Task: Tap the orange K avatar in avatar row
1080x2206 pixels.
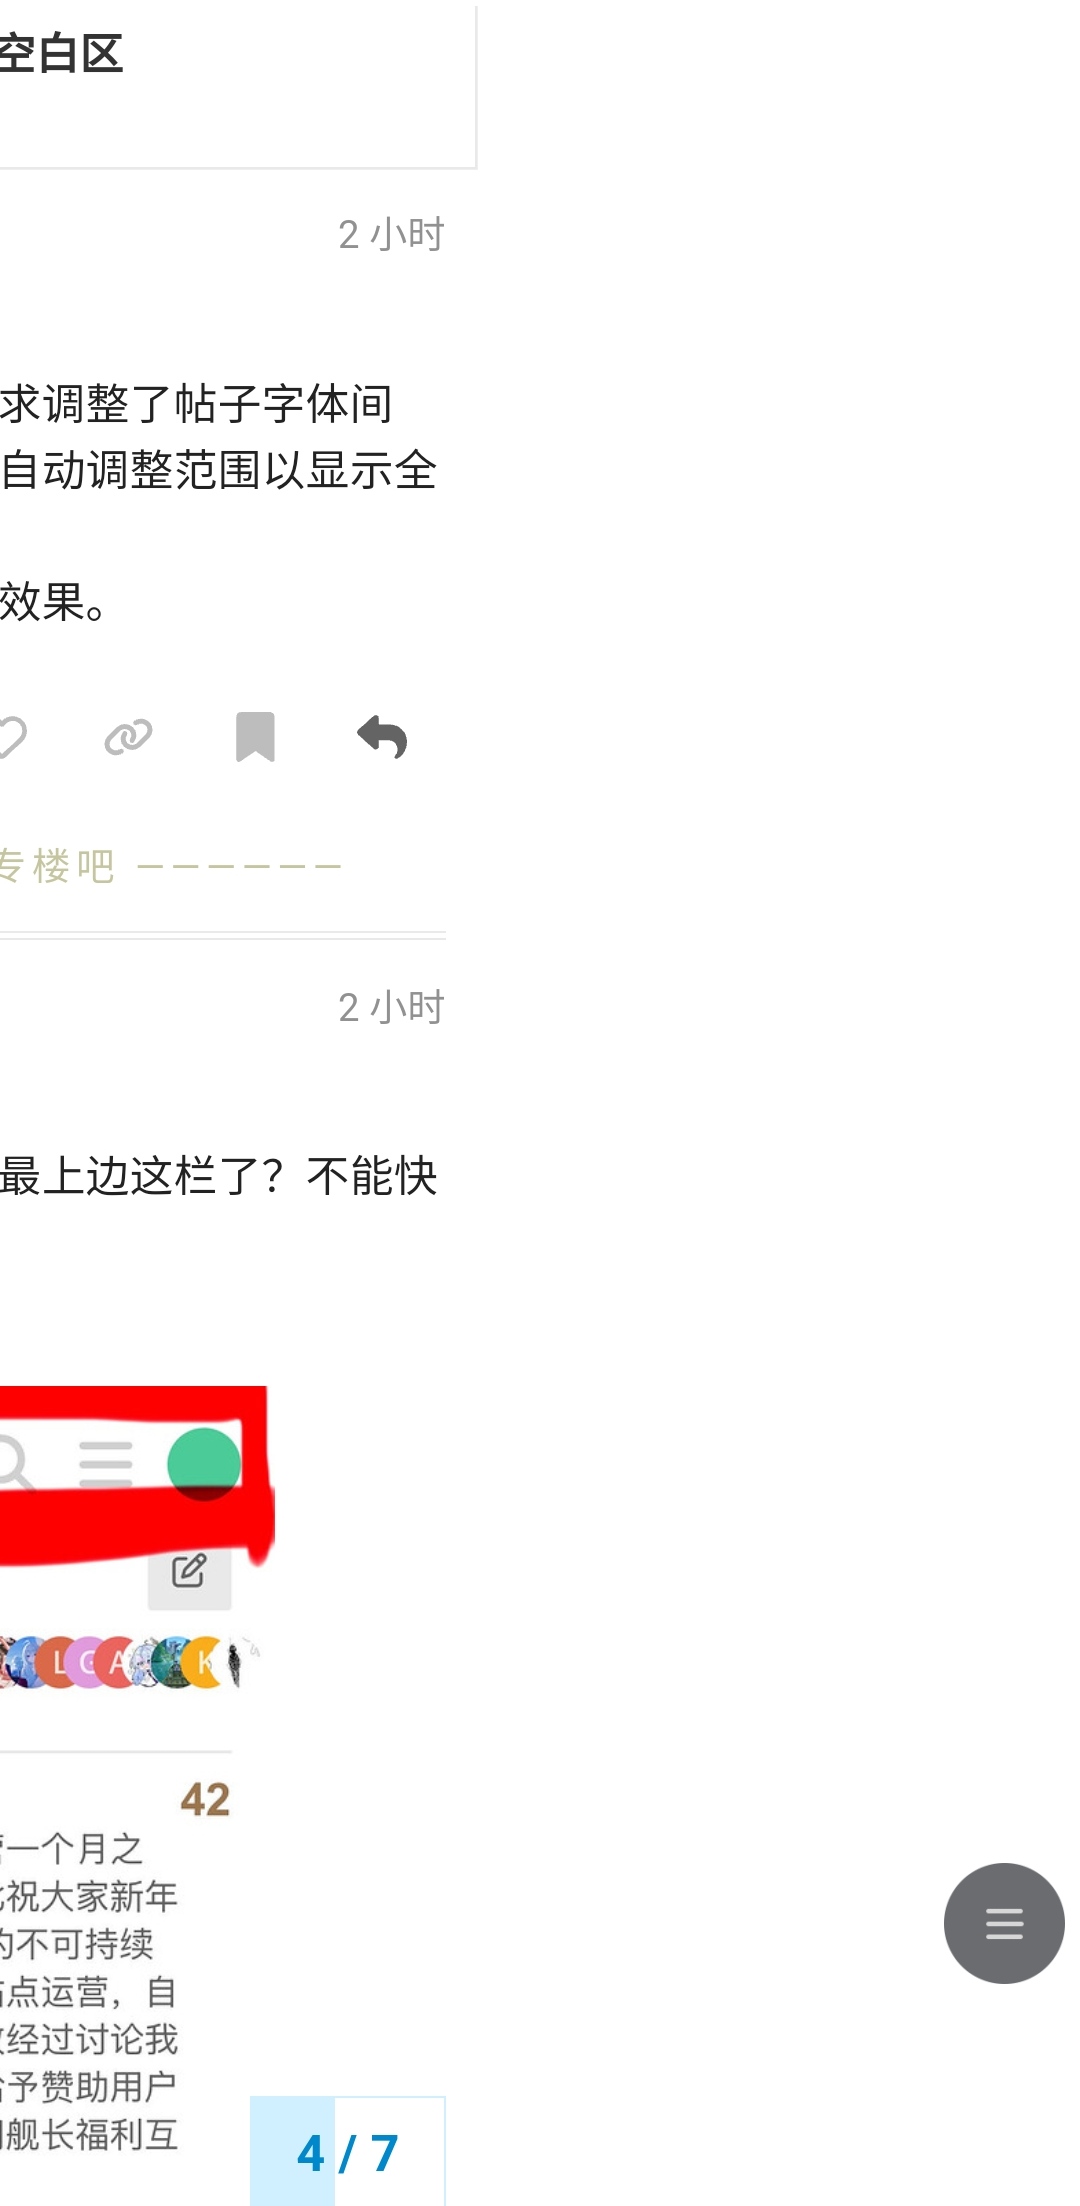Action: point(205,1662)
